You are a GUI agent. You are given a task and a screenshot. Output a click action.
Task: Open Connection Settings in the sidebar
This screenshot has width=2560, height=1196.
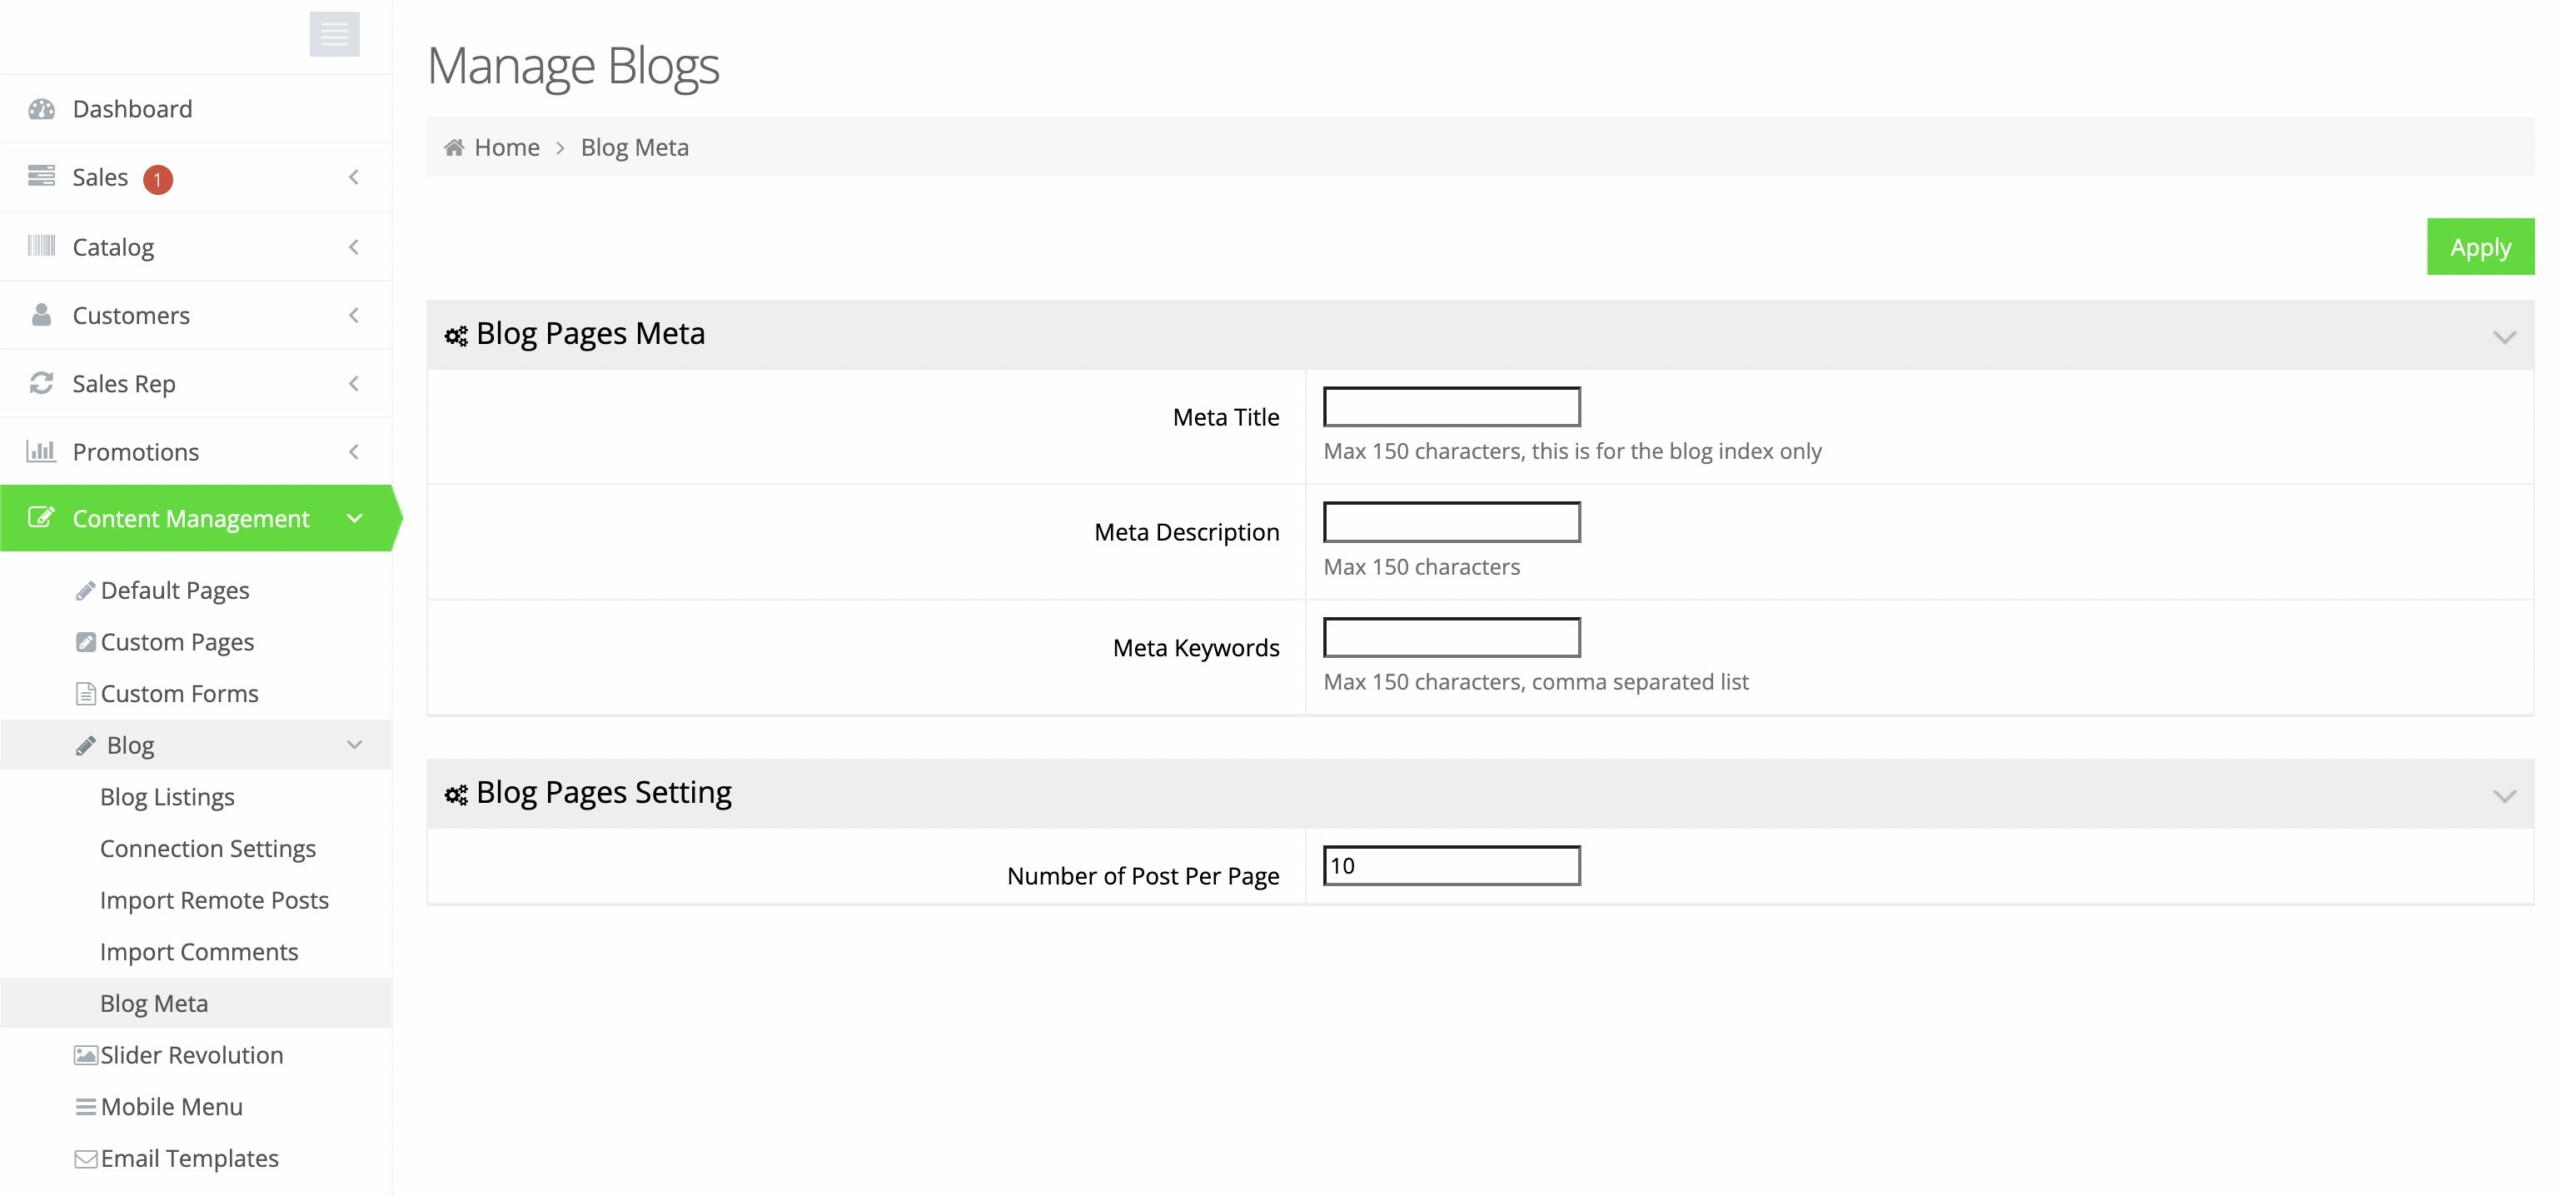click(x=207, y=849)
